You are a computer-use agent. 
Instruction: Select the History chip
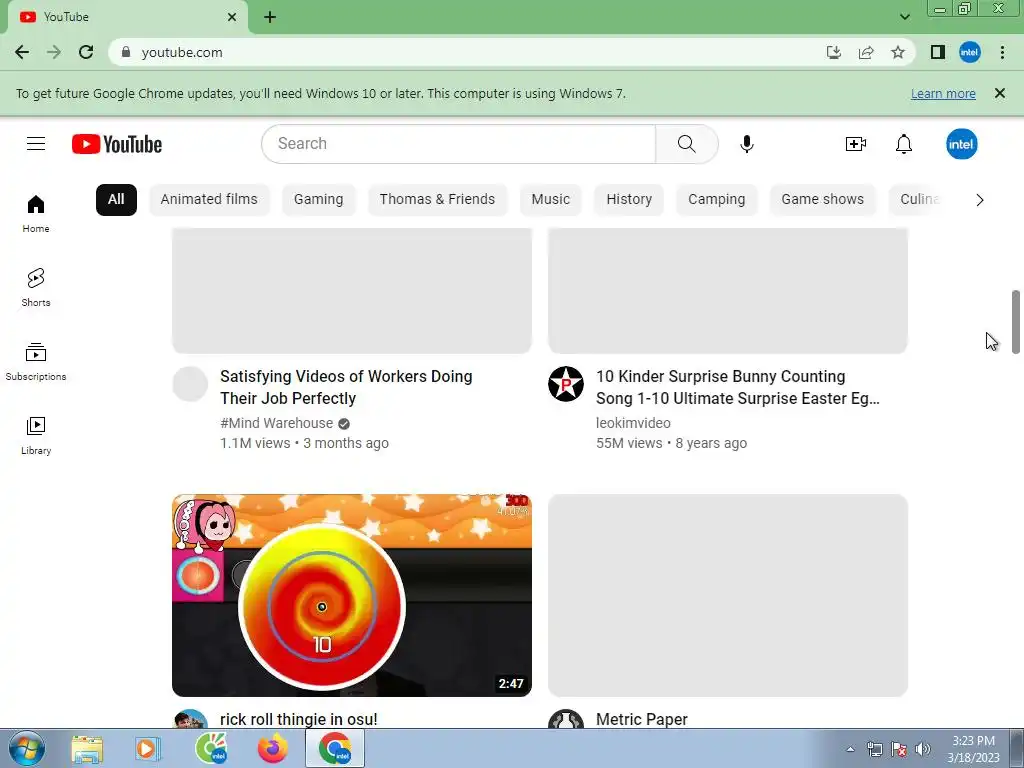[629, 200]
